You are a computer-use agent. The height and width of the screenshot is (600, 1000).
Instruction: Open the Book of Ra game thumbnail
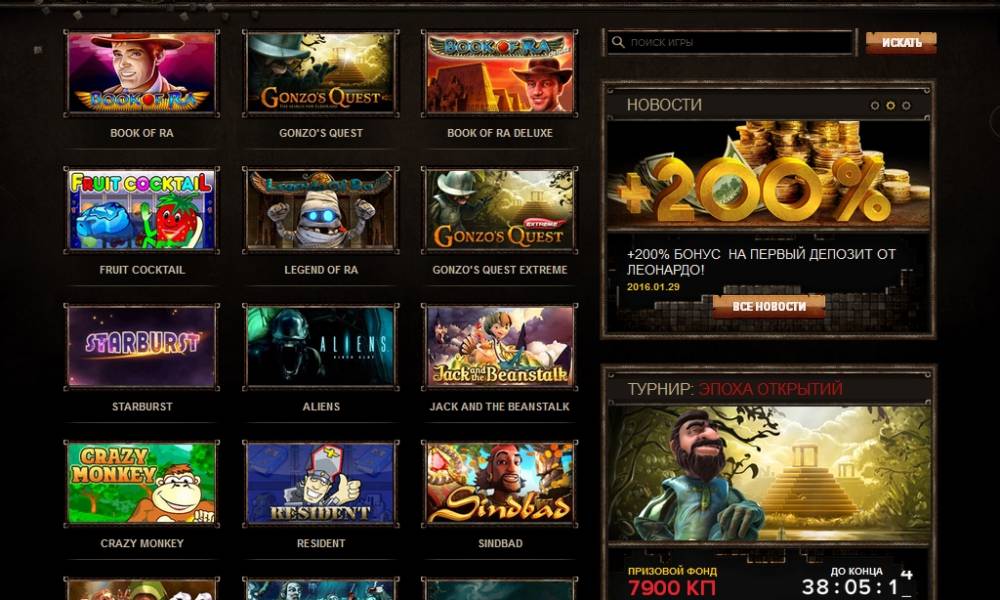[x=142, y=73]
